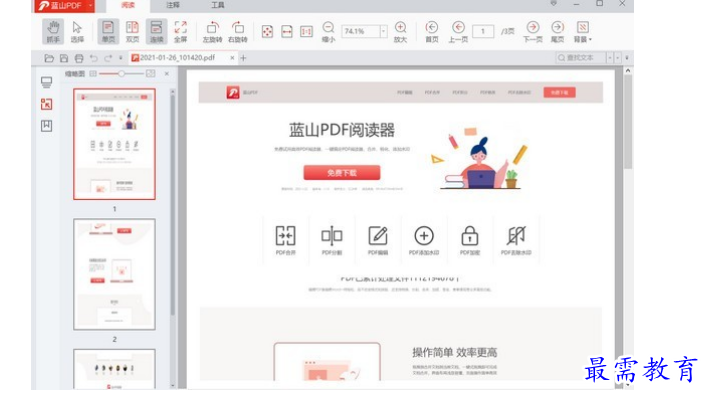Select the arrow Select (选择) tool
Screen dimensions: 706x401
click(x=77, y=32)
